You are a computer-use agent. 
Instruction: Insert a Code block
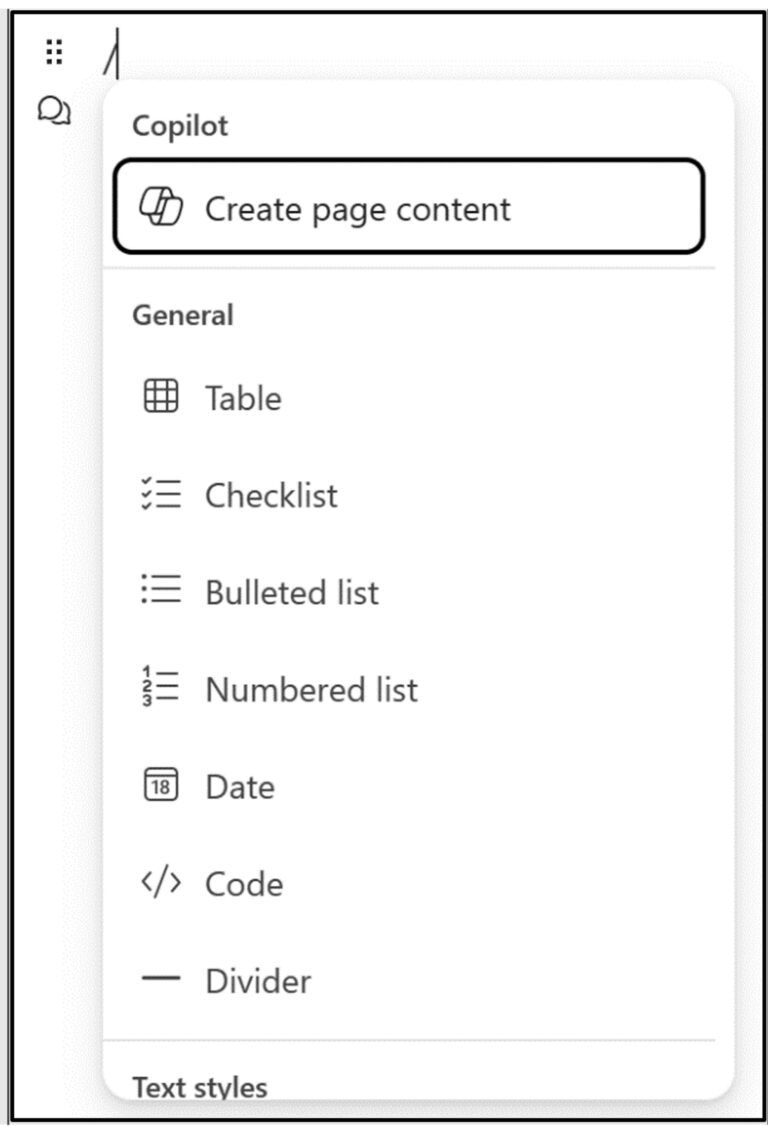(243, 883)
